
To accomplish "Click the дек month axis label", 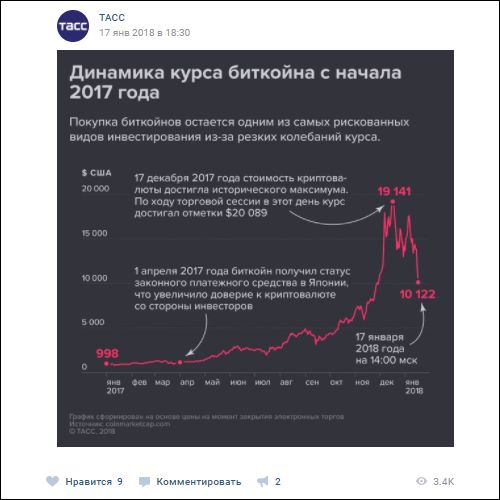I will pyautogui.click(x=386, y=382).
